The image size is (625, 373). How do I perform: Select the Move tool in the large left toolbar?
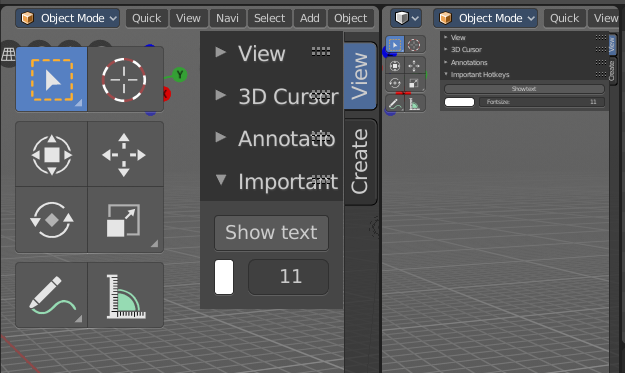(125, 154)
